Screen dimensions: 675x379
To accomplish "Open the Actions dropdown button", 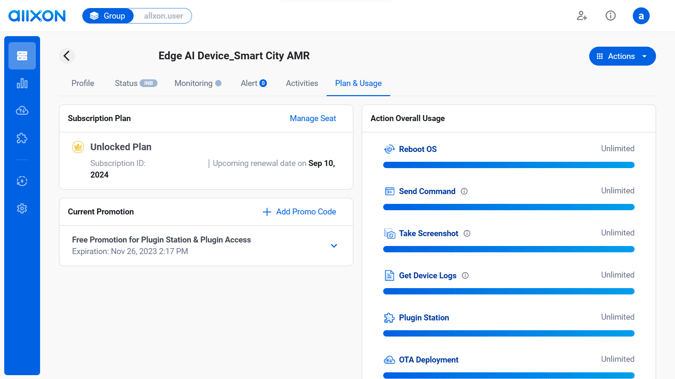I will [622, 56].
